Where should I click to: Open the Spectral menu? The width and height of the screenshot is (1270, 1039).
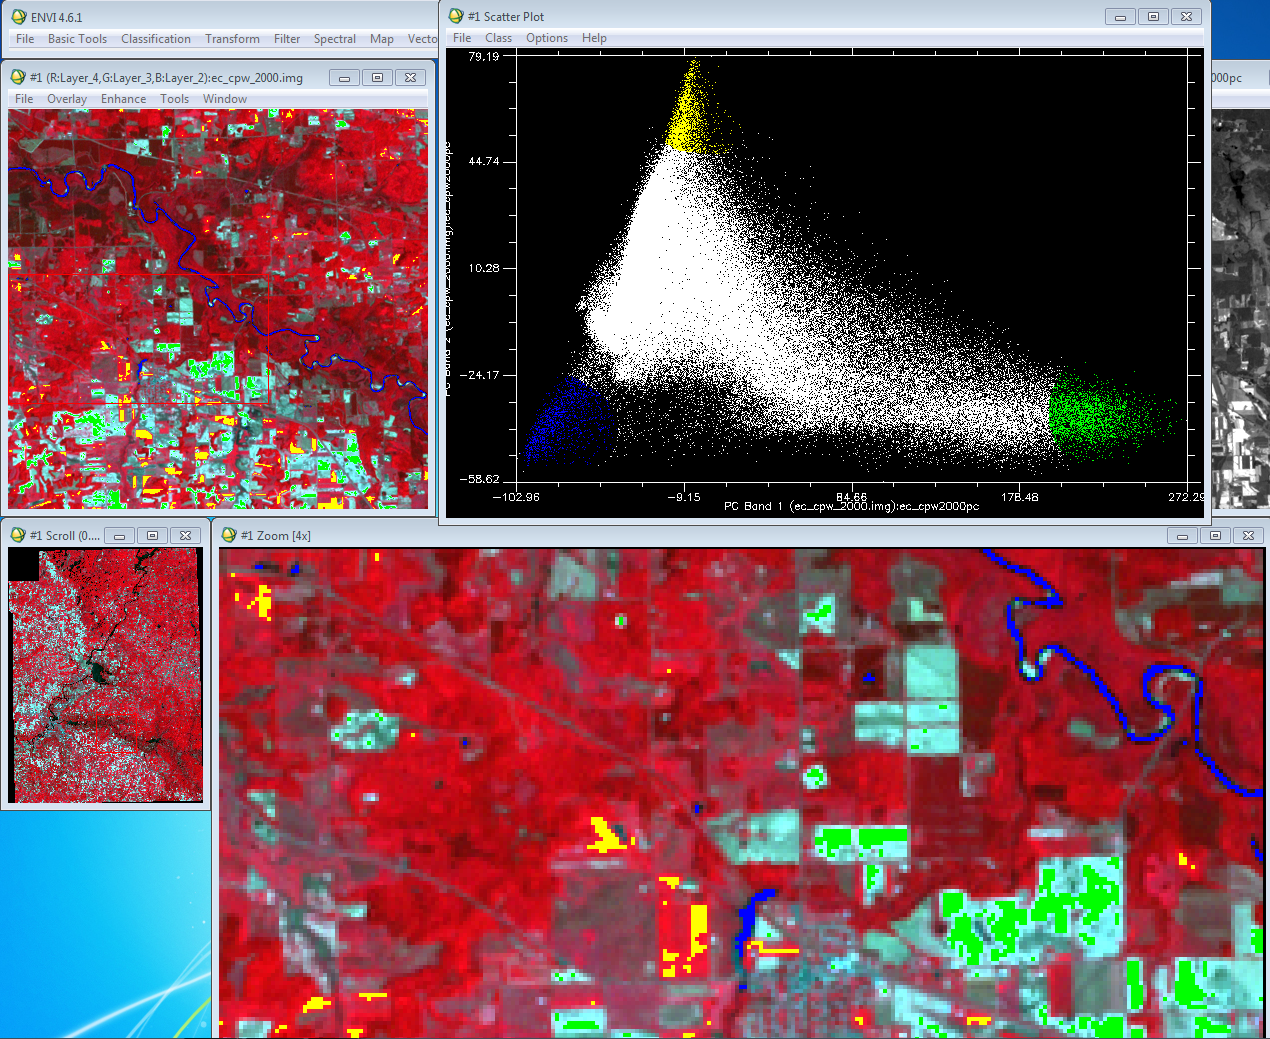pos(334,39)
